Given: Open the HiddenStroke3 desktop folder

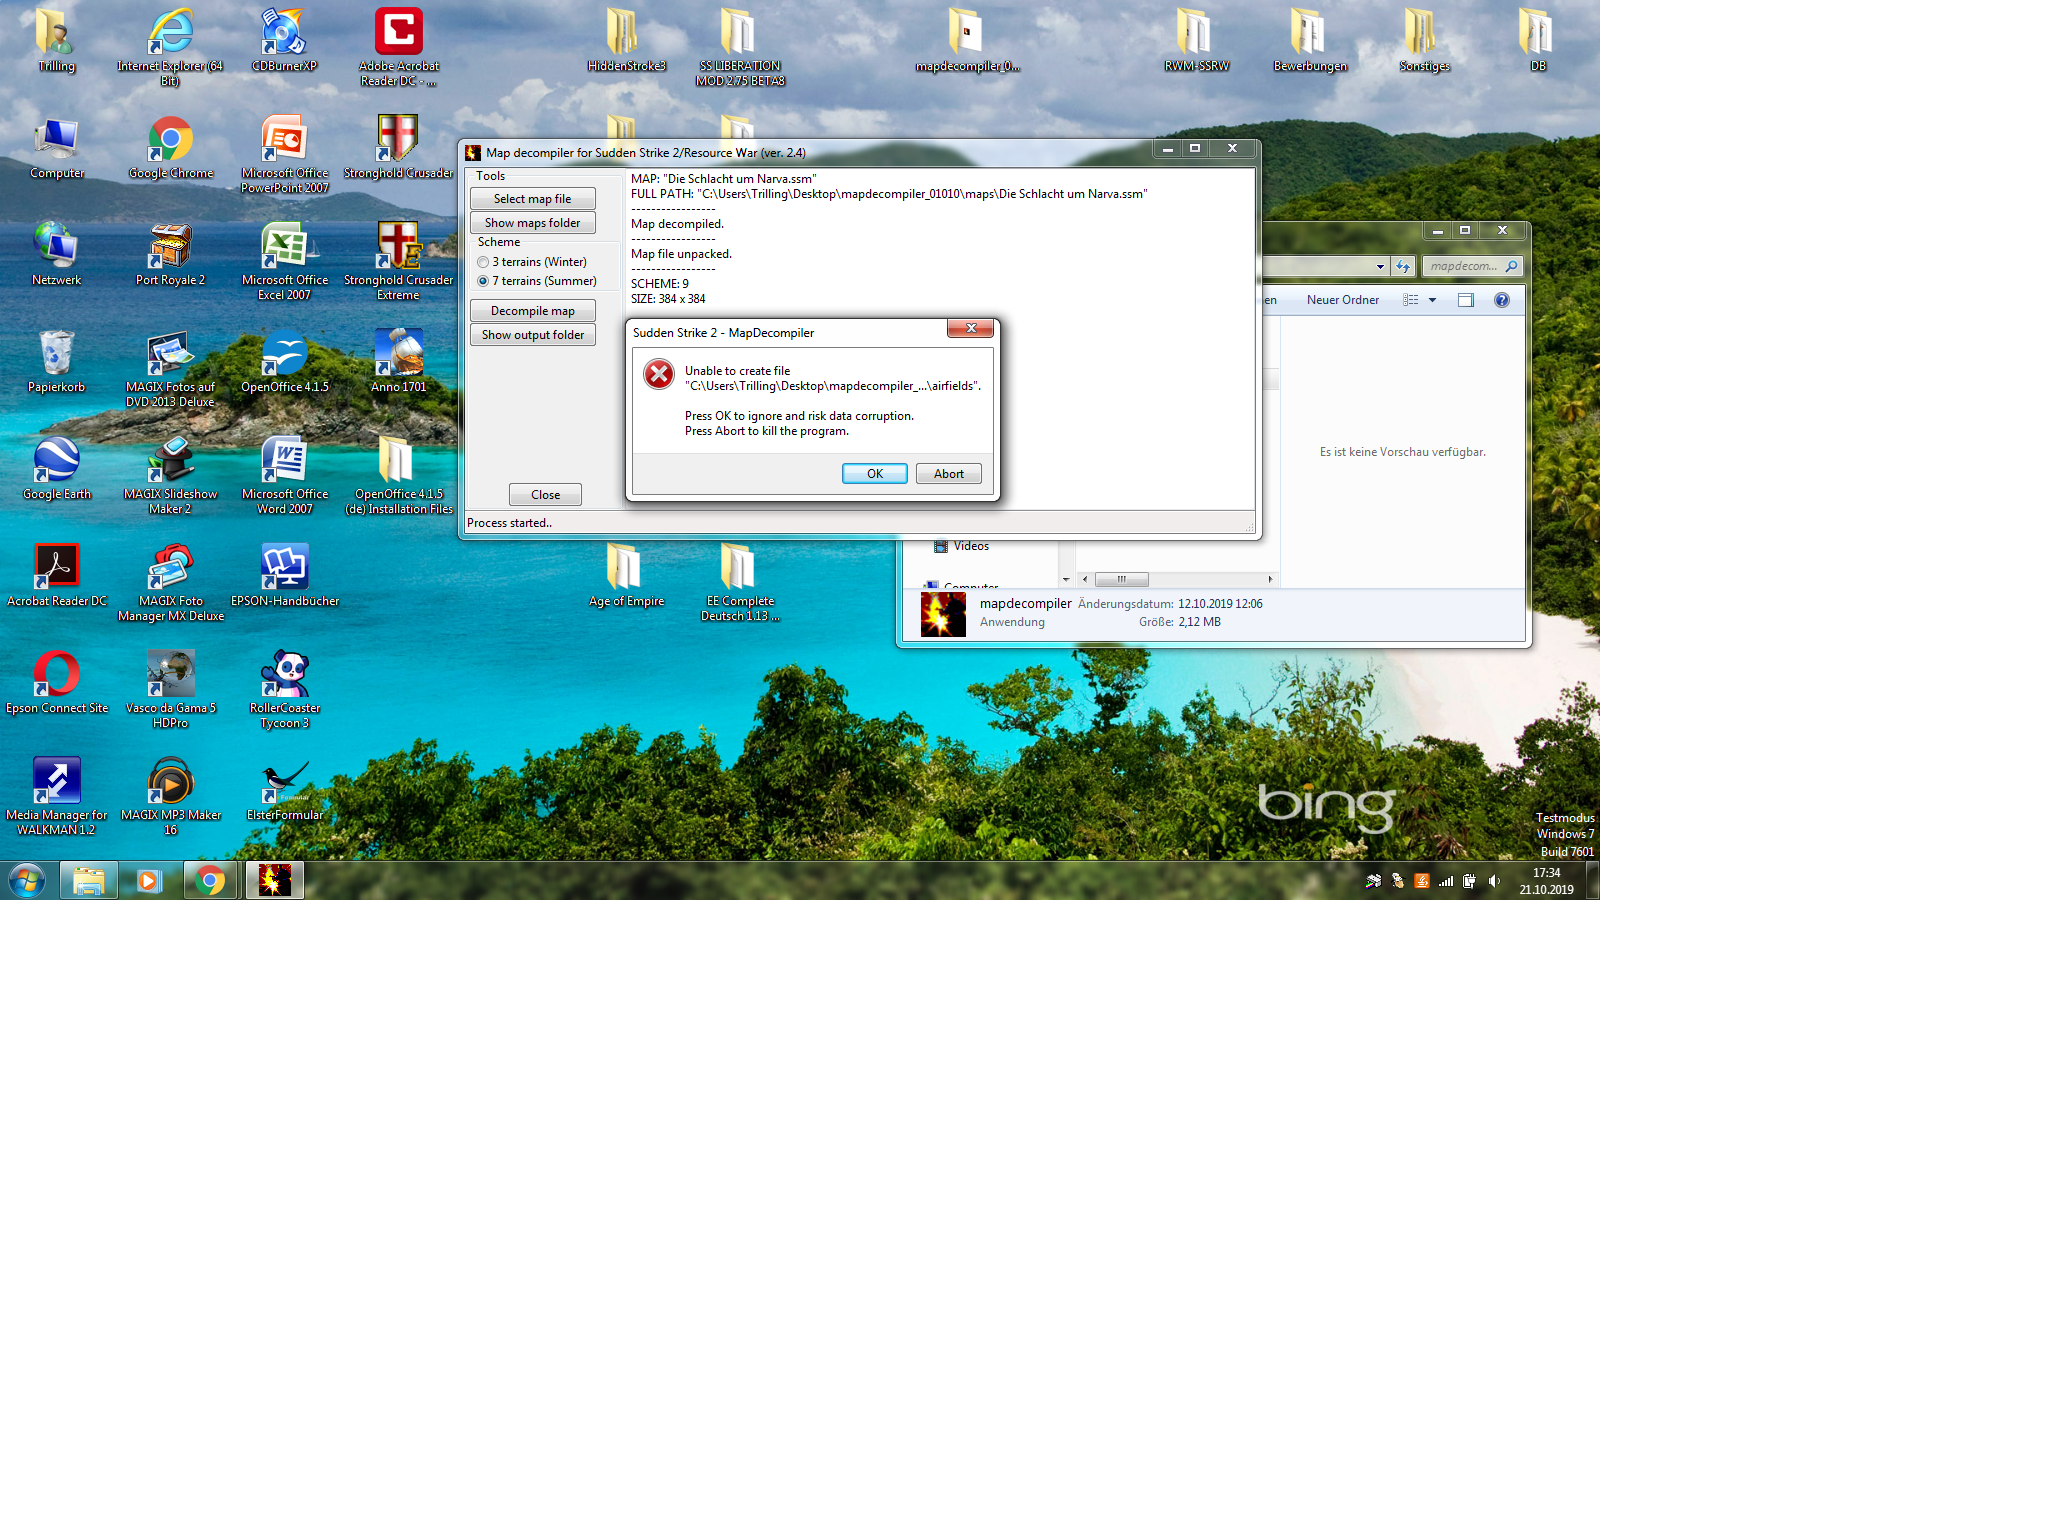Looking at the screenshot, I should pos(626,40).
